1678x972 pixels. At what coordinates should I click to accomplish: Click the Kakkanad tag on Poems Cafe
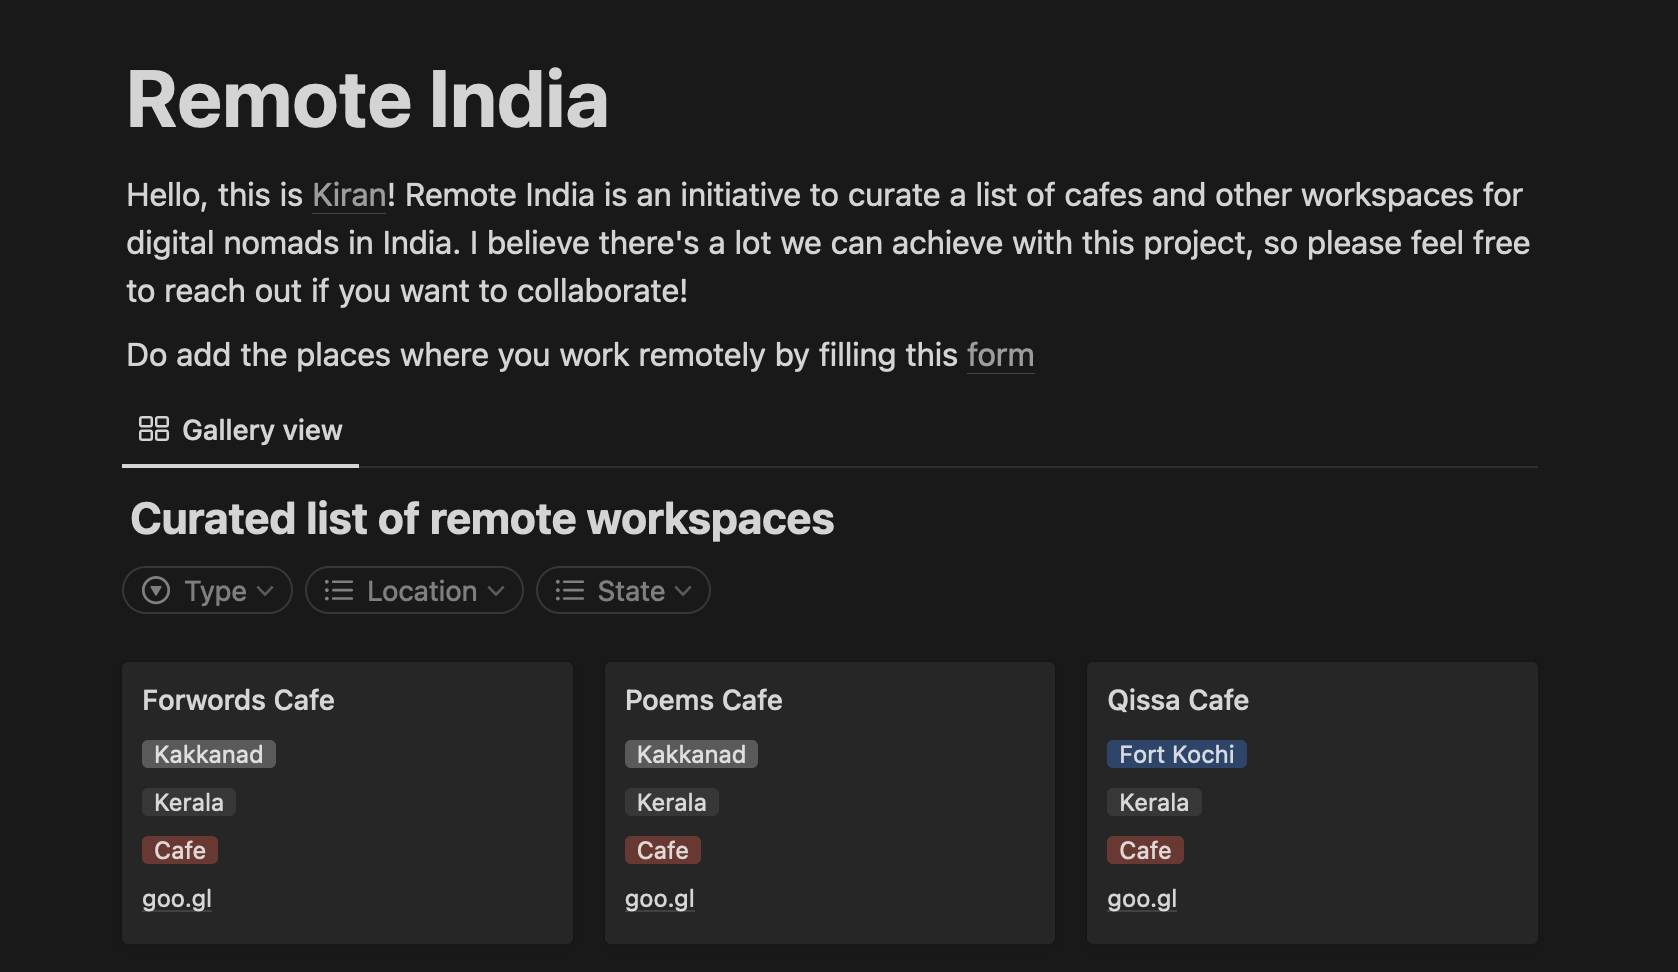point(691,754)
